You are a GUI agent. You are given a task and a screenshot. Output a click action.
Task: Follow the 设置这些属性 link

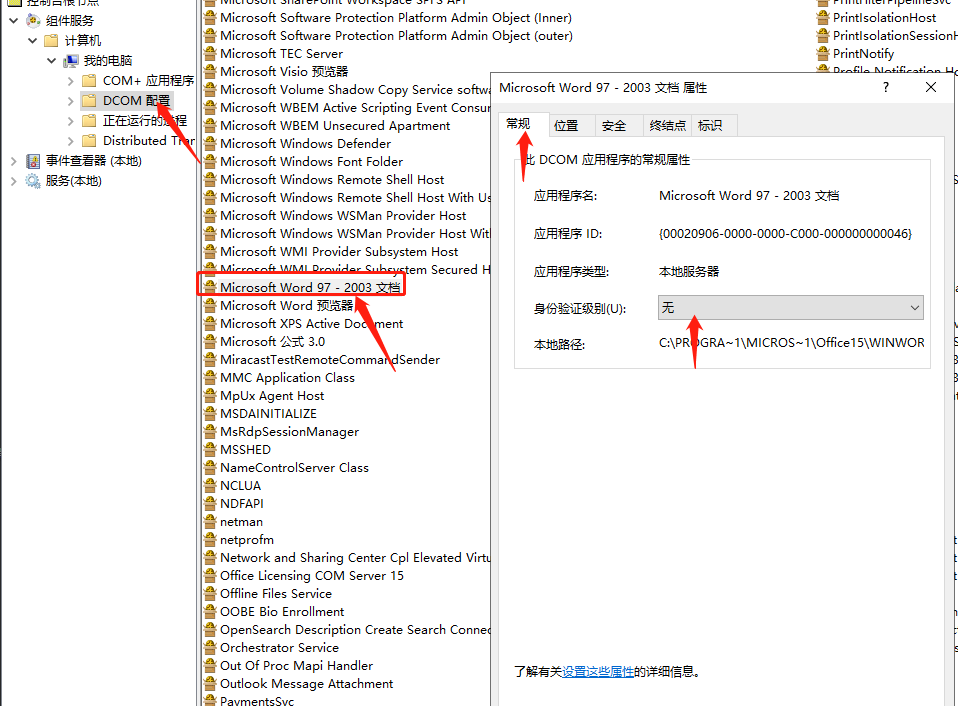pyautogui.click(x=598, y=672)
